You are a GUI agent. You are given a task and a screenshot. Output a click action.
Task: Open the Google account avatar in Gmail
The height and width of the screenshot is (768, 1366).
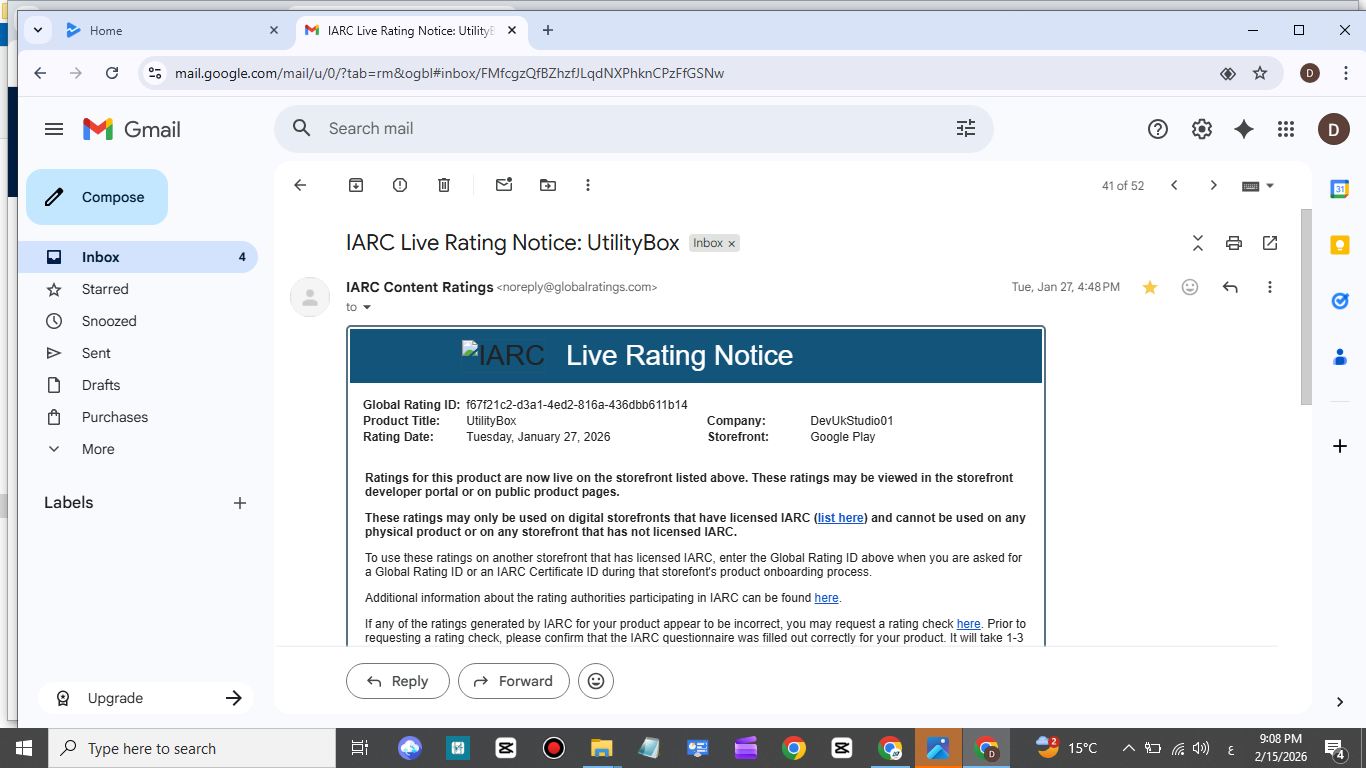pyautogui.click(x=1334, y=129)
